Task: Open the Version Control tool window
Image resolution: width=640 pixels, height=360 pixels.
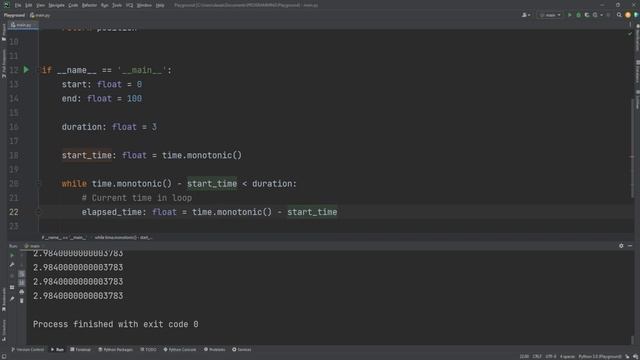Action: (x=27, y=349)
